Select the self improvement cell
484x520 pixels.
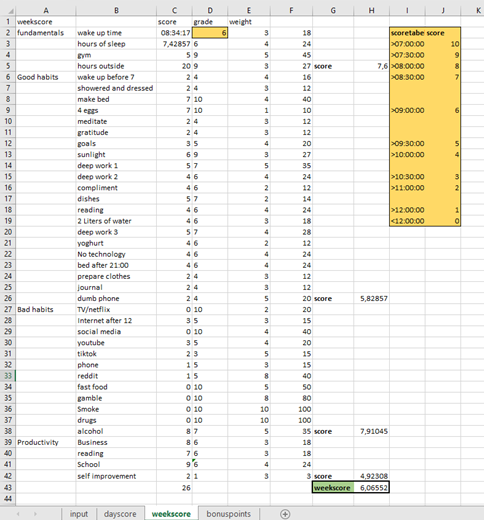point(116,476)
